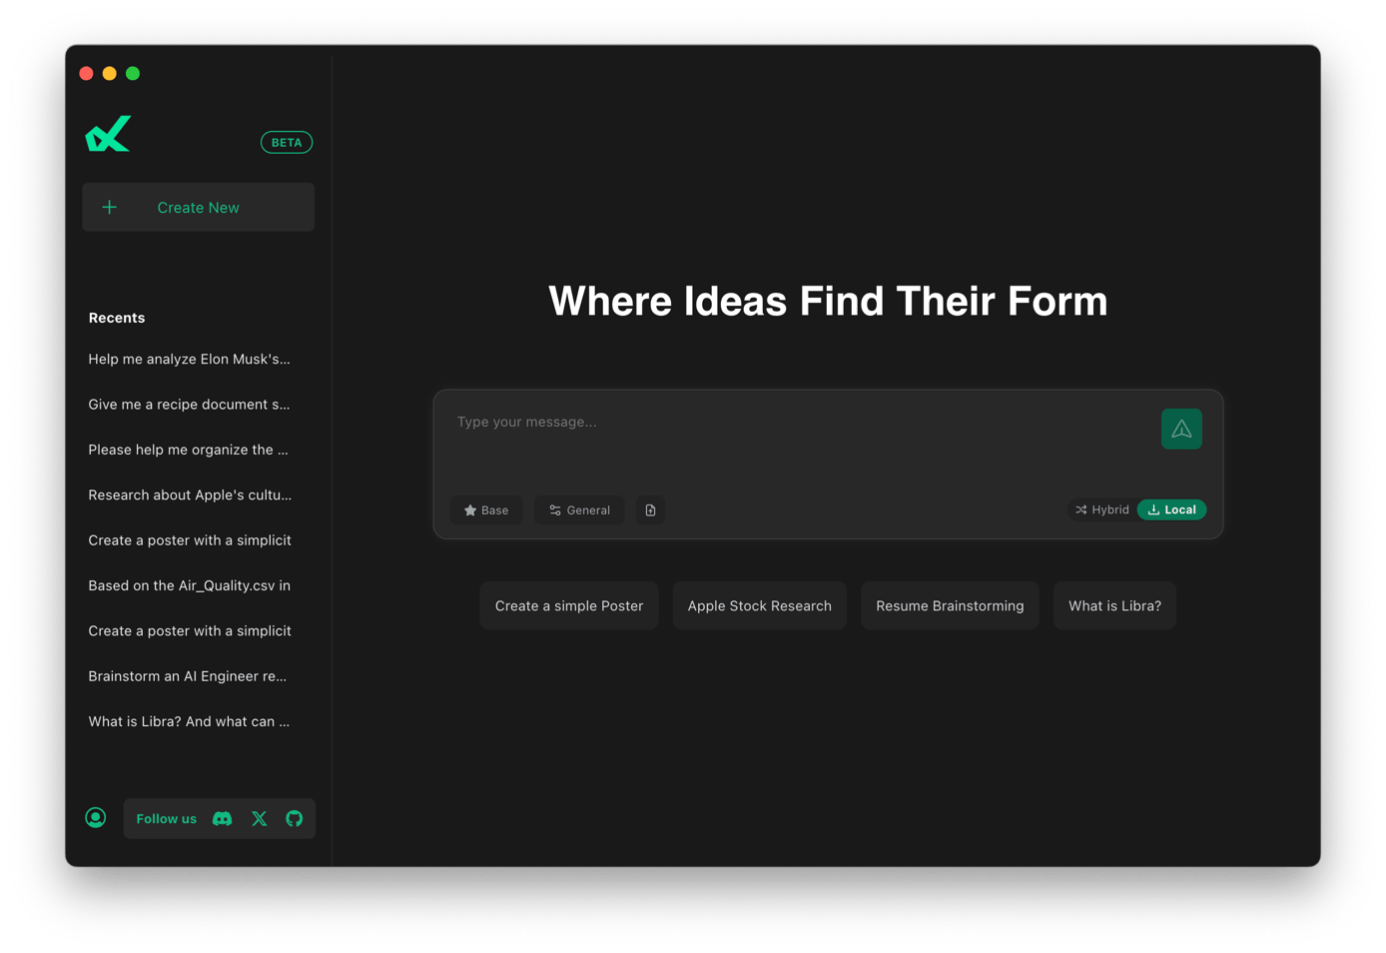Select the Local mode toggle
This screenshot has width=1386, height=953.
pyautogui.click(x=1171, y=510)
